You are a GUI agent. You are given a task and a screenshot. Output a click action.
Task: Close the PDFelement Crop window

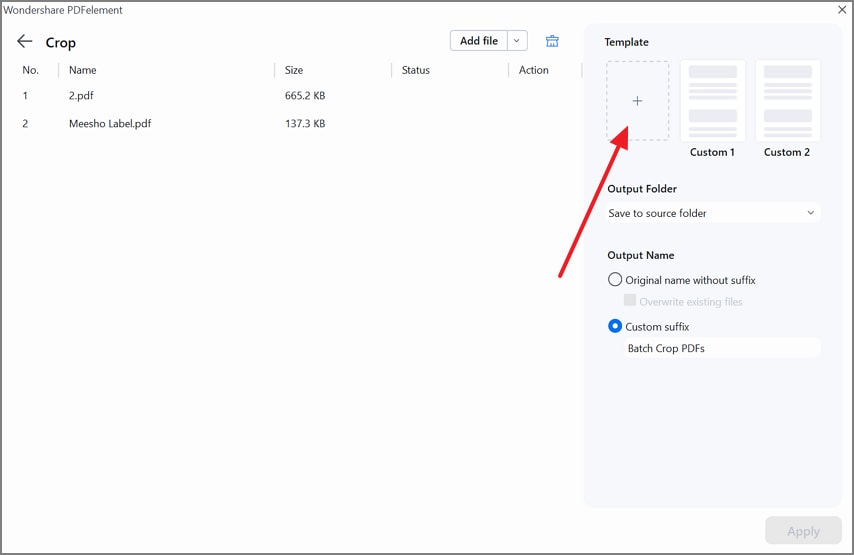(x=842, y=10)
